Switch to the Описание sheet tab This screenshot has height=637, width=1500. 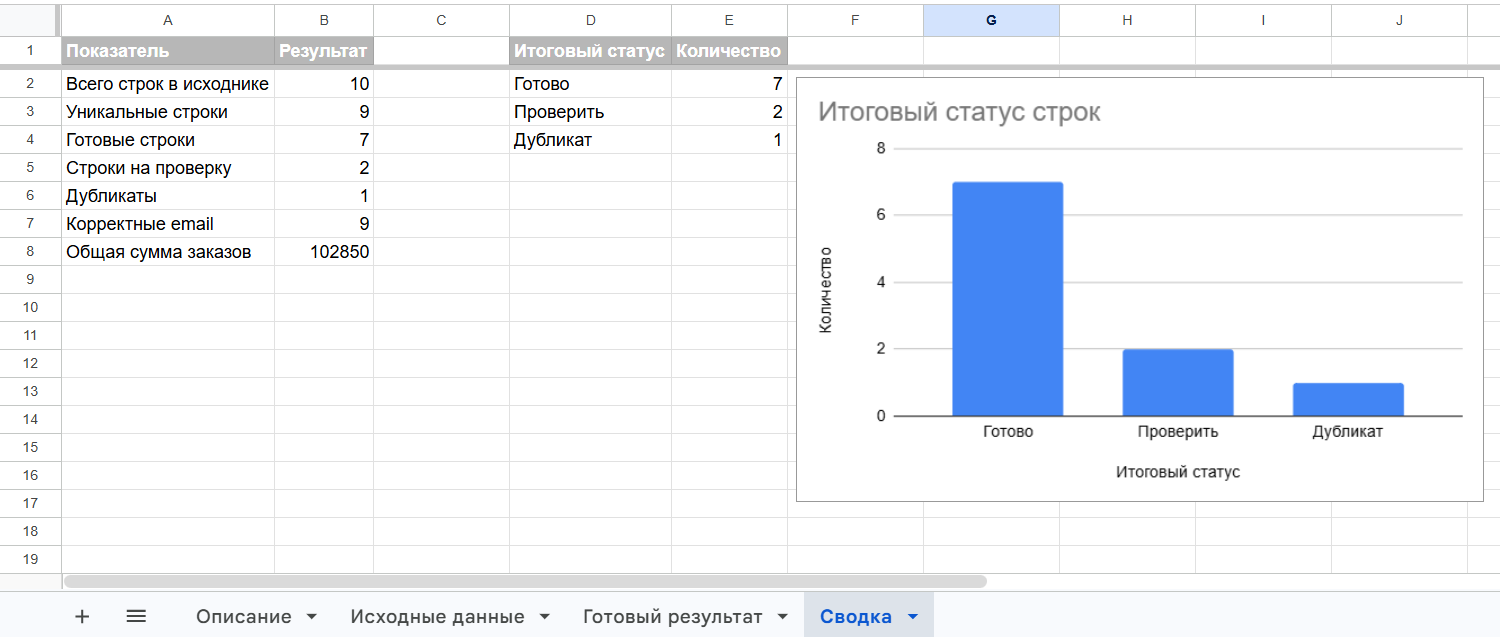(244, 617)
